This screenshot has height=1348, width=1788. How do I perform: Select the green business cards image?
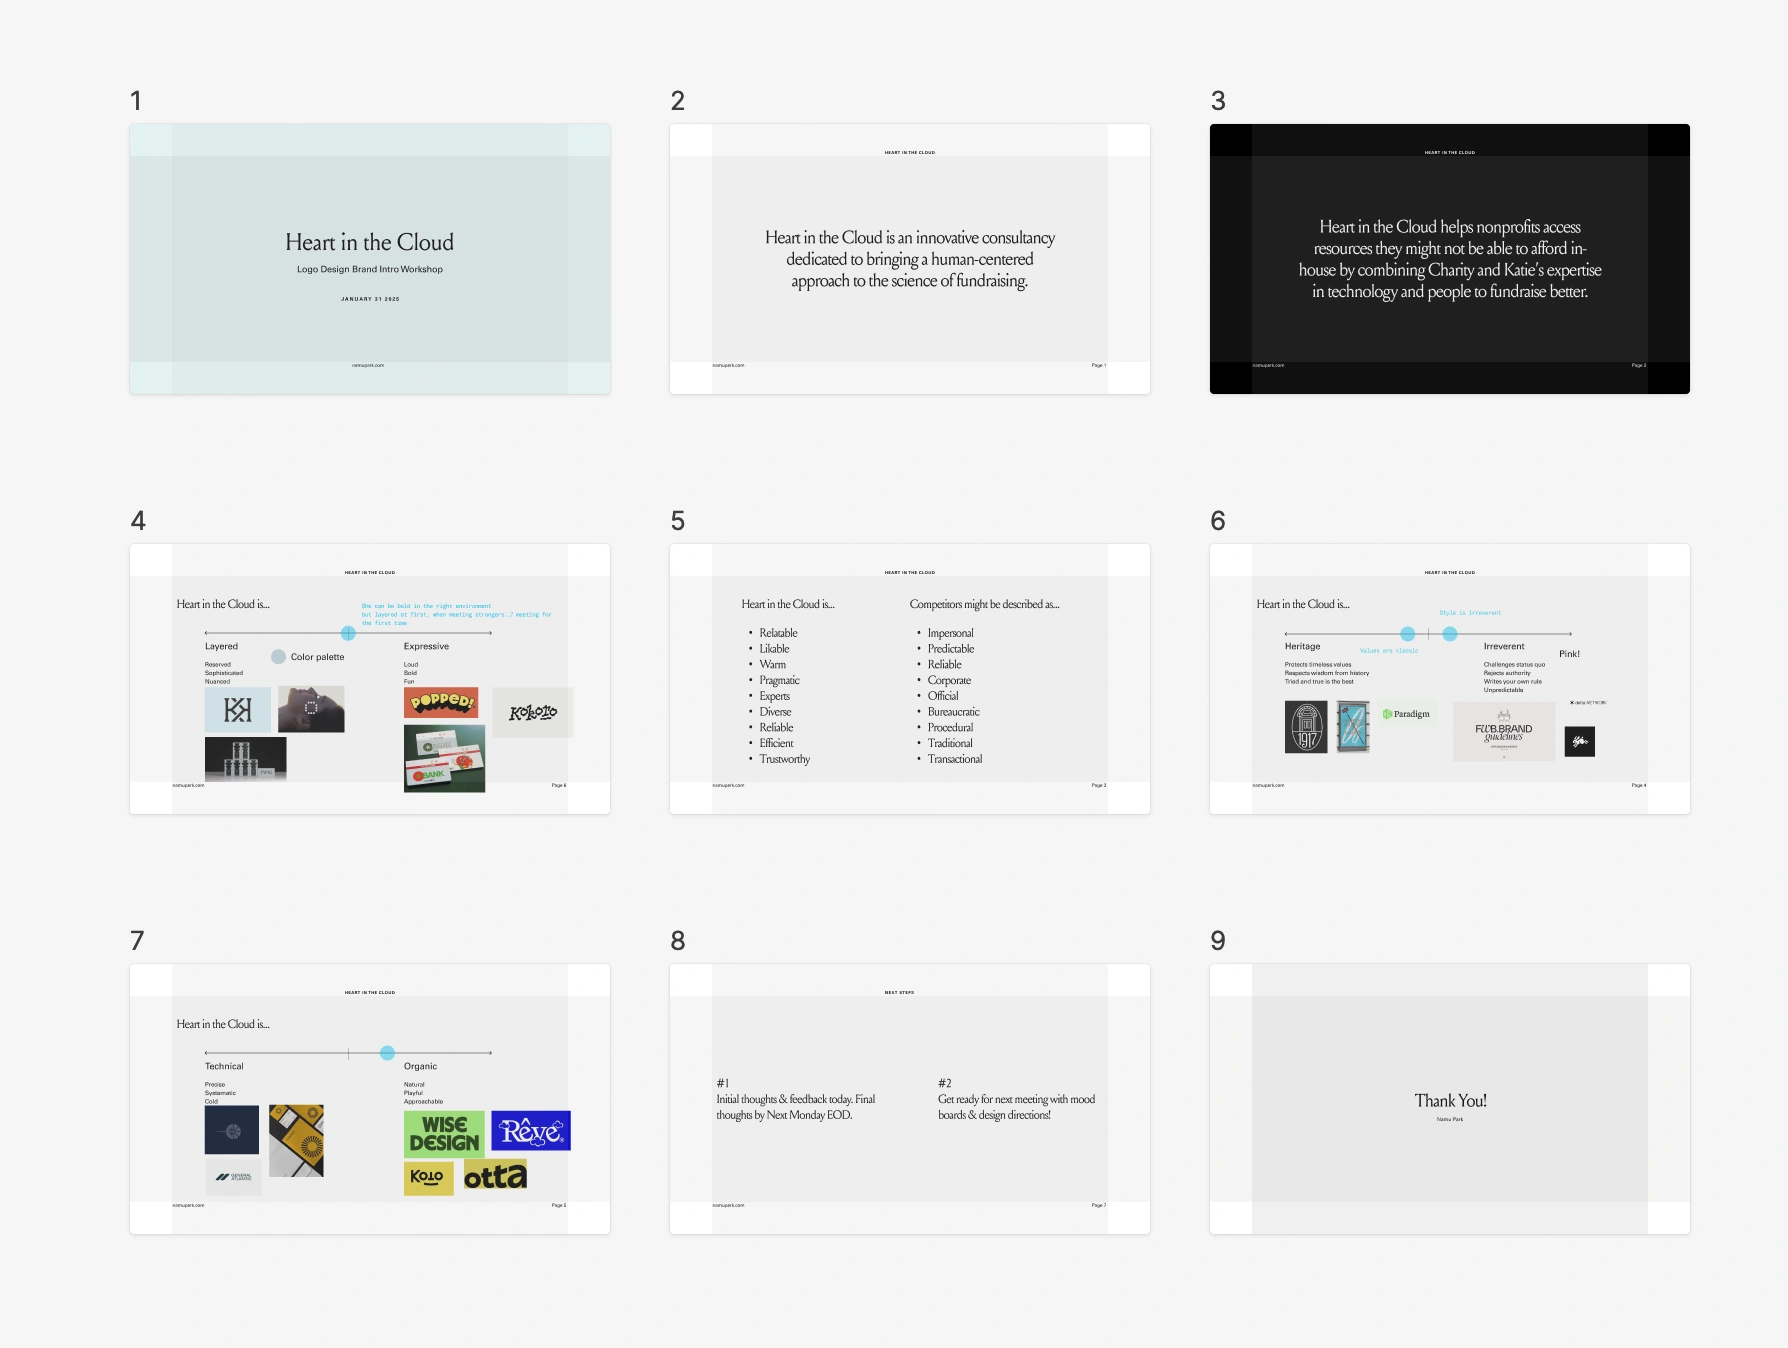[x=445, y=759]
